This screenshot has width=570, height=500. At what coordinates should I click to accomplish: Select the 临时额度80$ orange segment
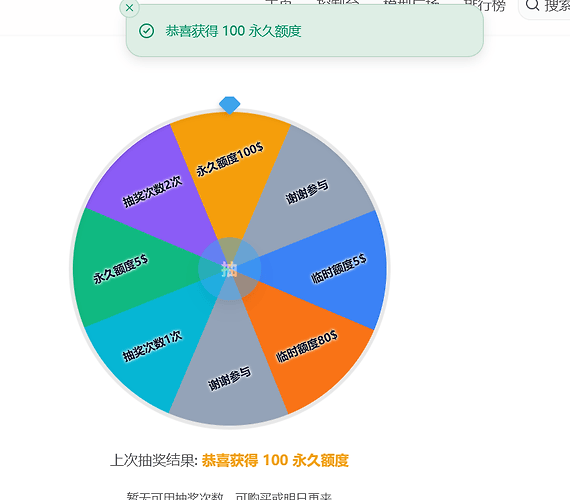307,346
